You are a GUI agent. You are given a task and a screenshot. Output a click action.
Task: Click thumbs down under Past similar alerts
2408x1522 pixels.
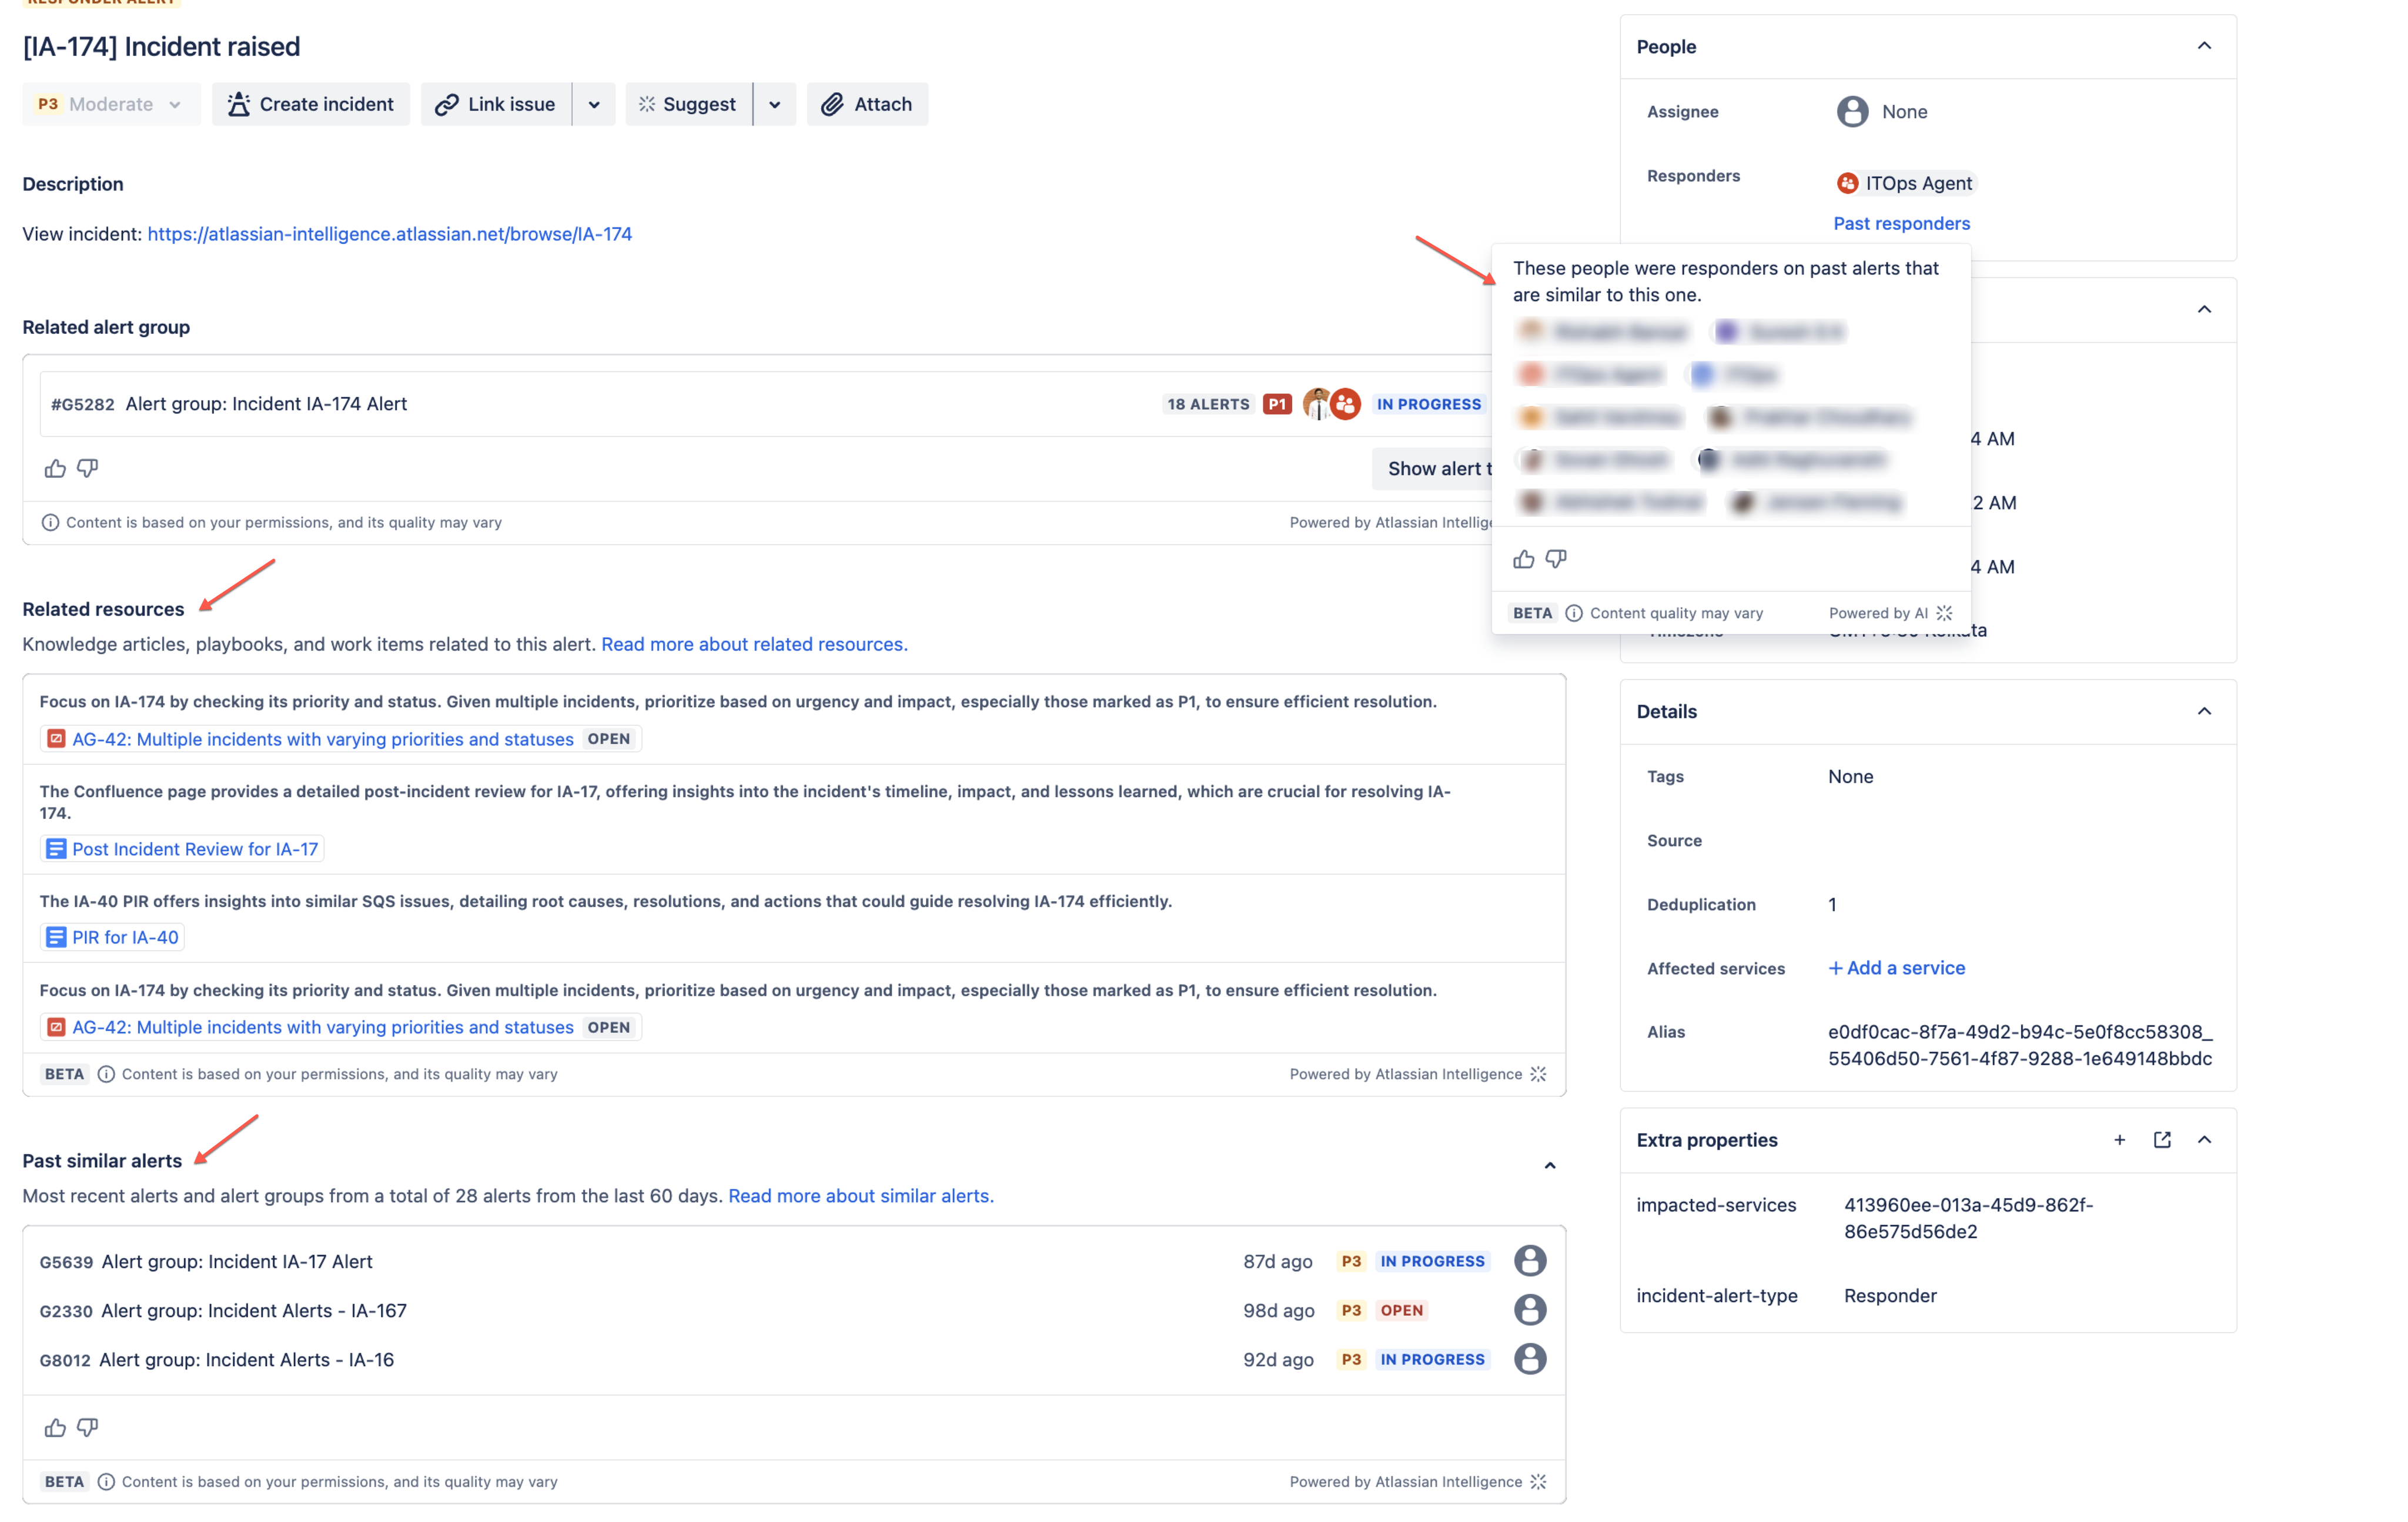point(88,1427)
